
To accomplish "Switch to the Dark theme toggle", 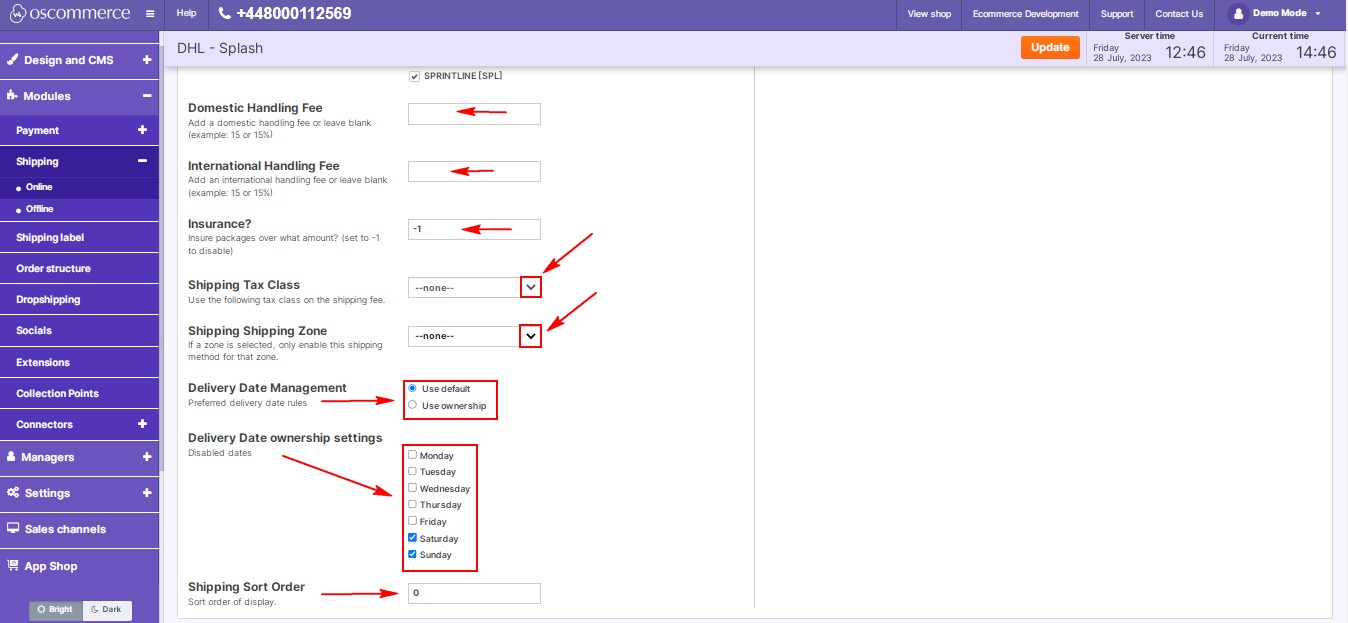I will click(x=107, y=609).
